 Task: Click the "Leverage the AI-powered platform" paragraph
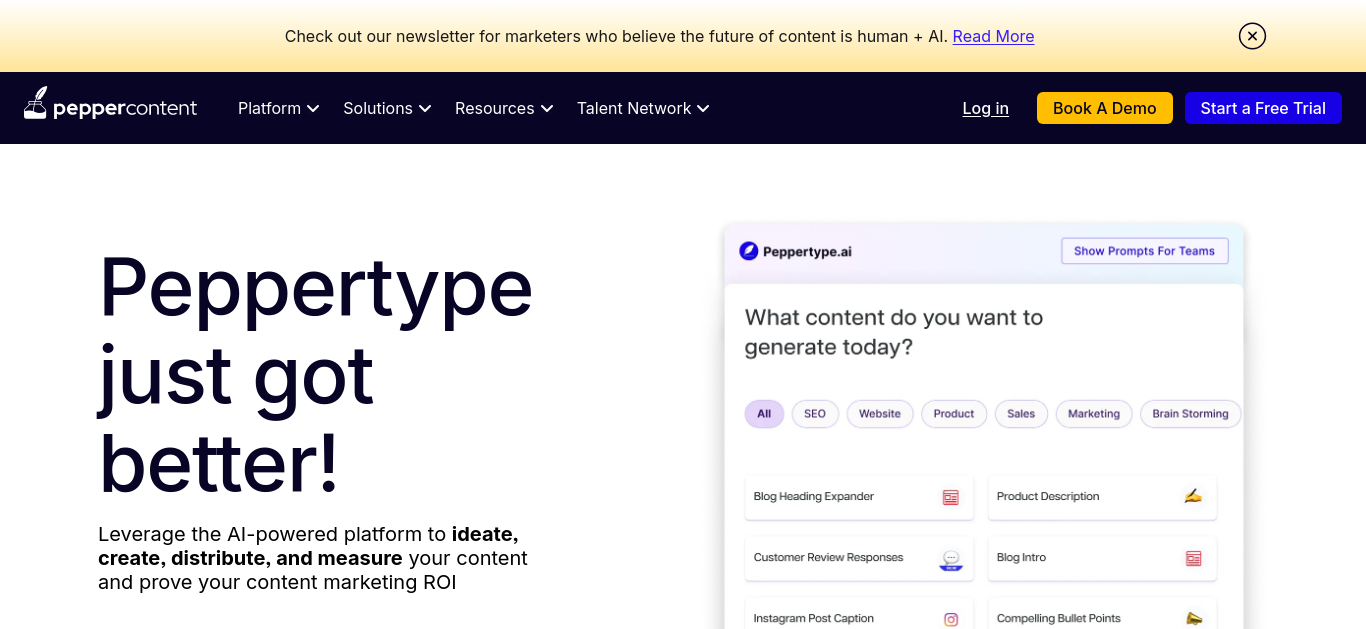(313, 558)
